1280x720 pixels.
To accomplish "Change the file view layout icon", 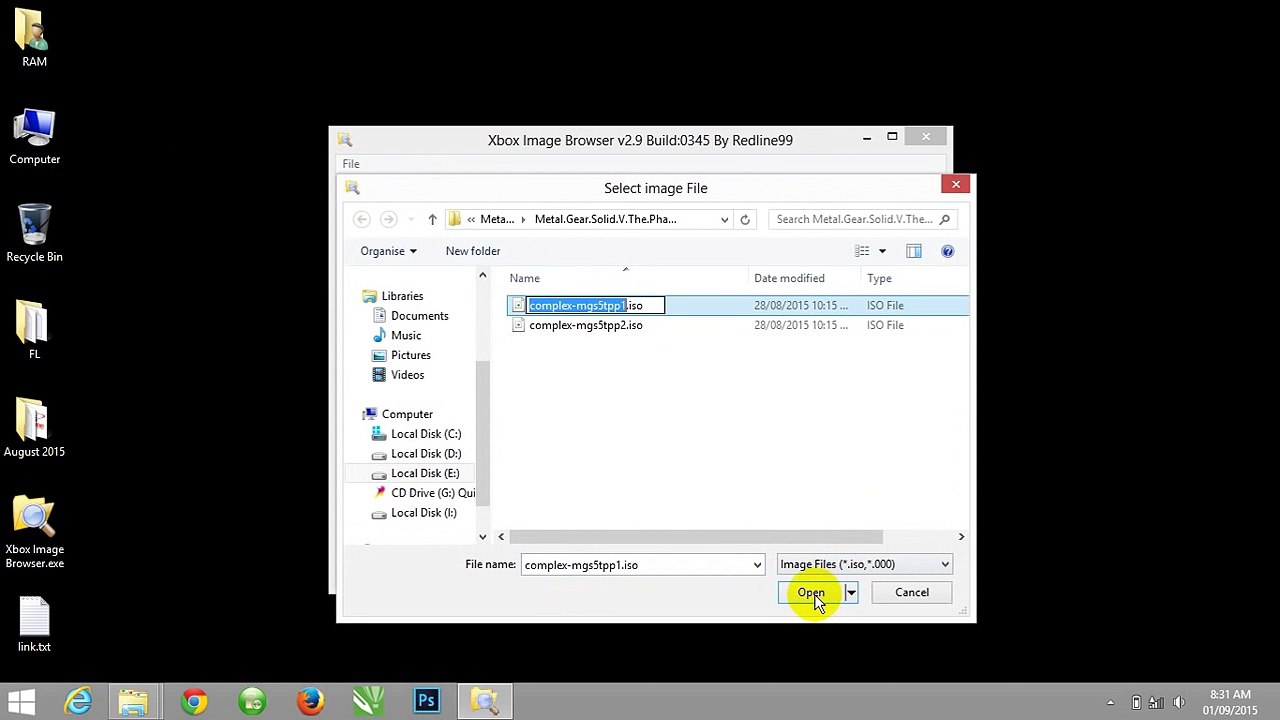I will 862,251.
